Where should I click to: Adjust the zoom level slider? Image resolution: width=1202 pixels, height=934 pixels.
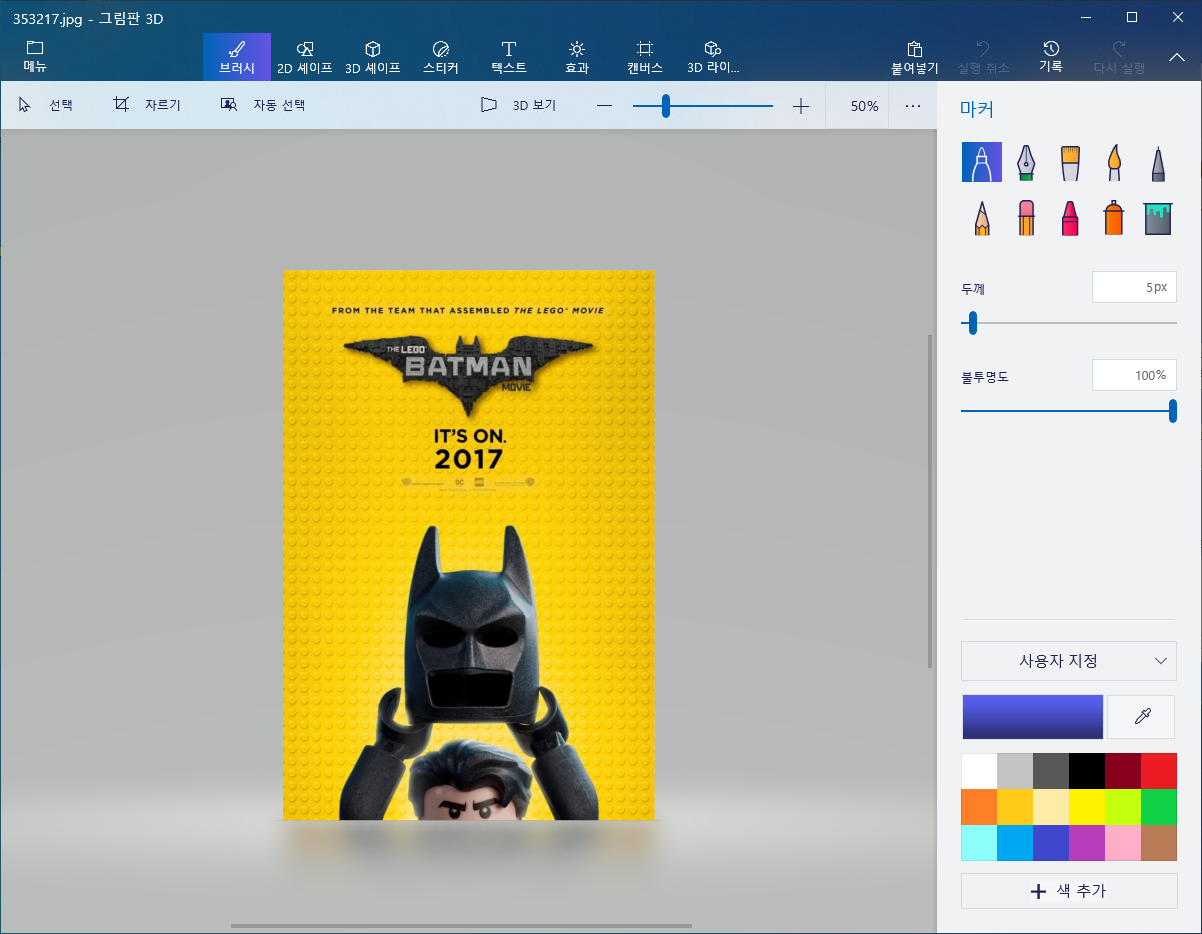[702, 105]
